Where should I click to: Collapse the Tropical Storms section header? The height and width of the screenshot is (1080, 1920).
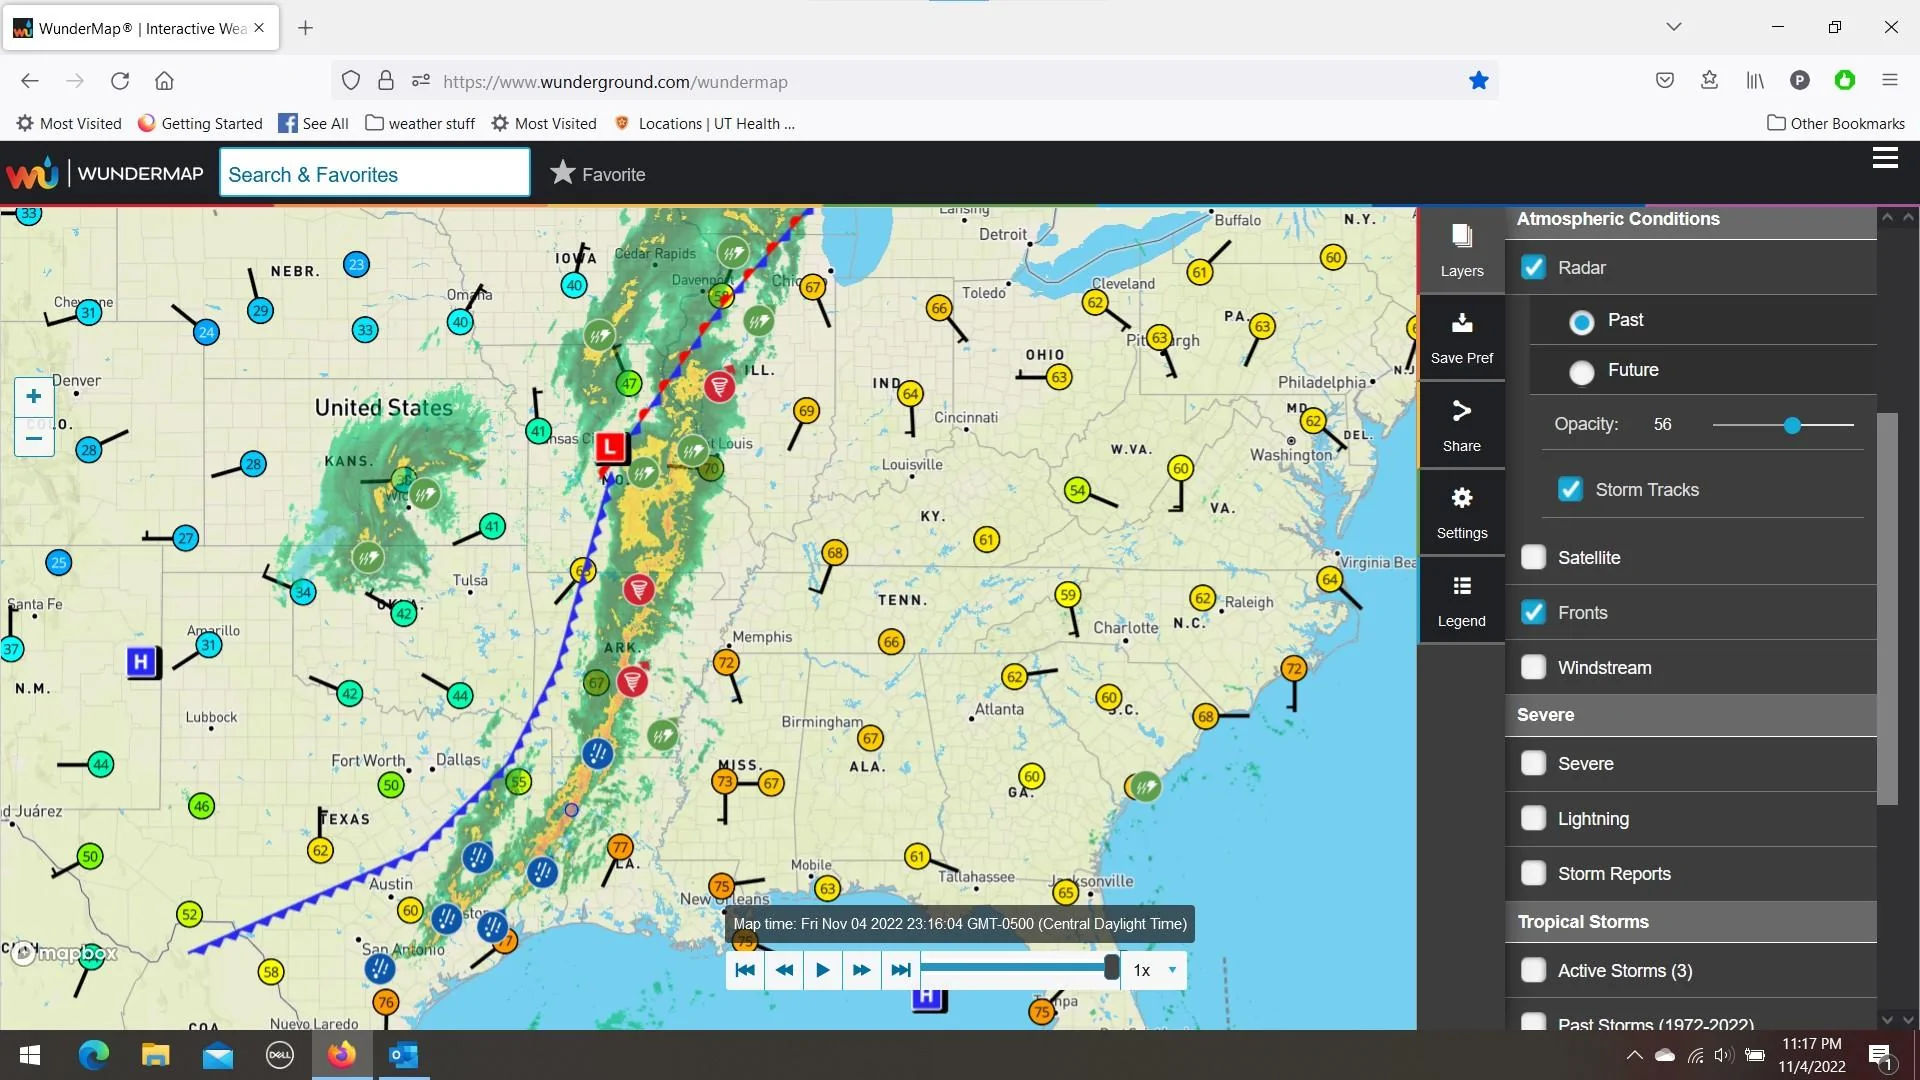(x=1690, y=922)
